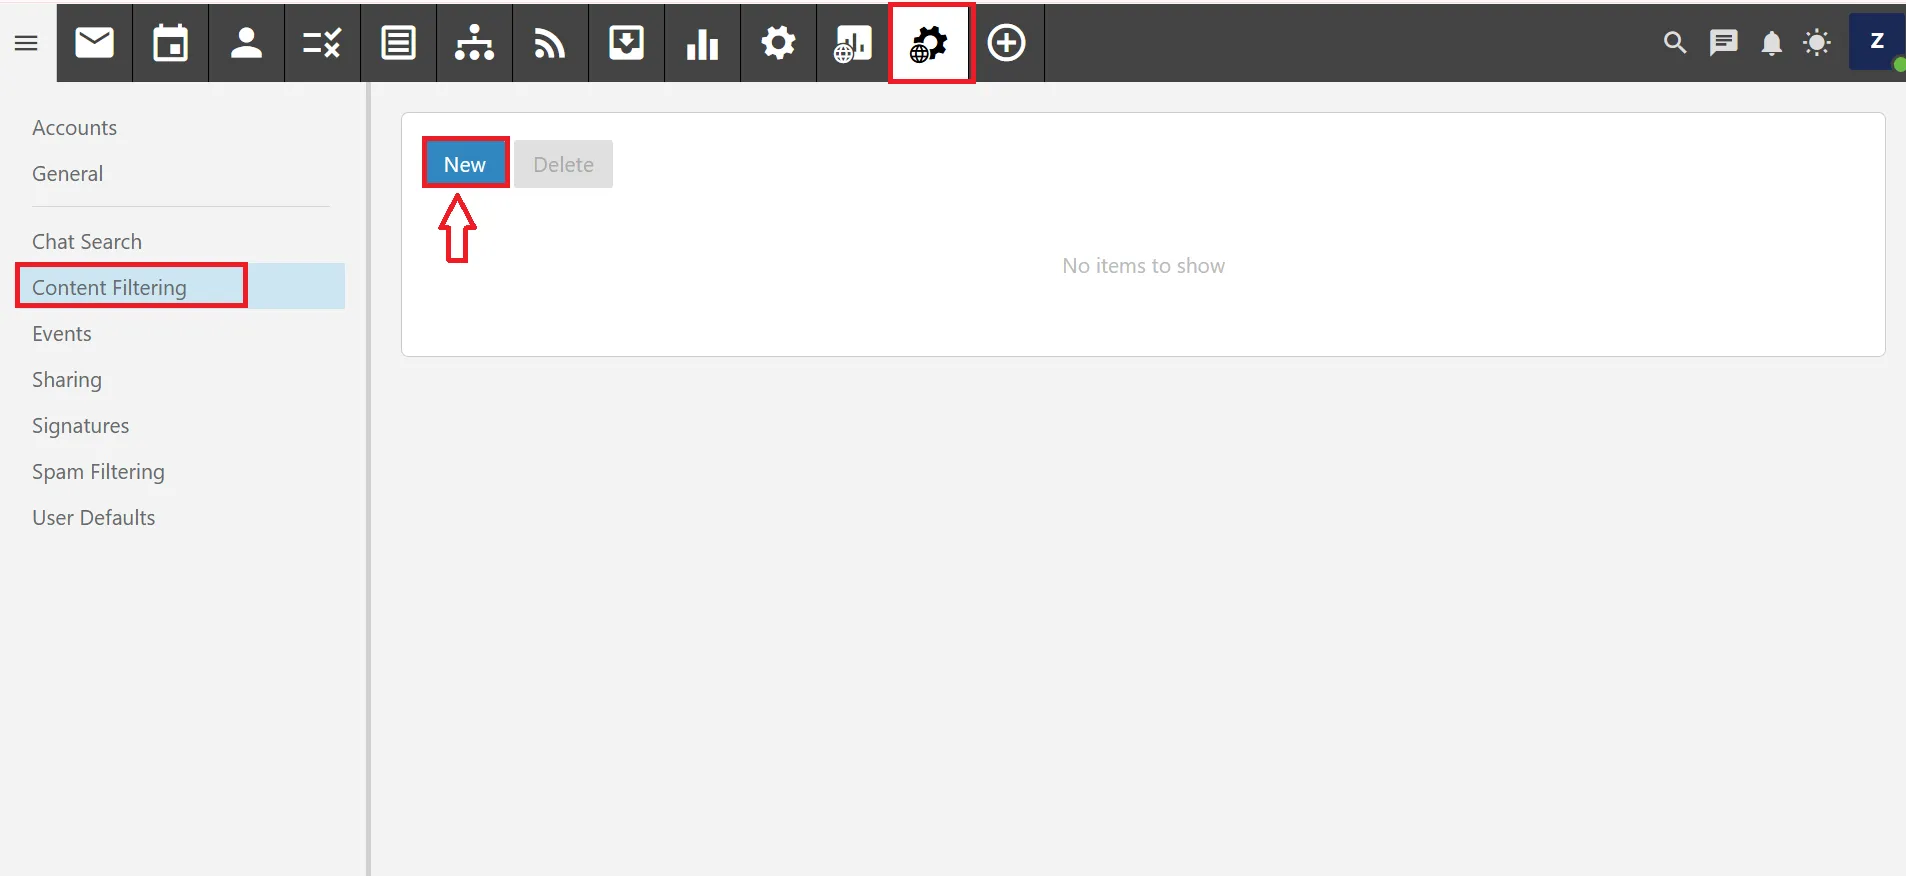Open the notifications bell
The image size is (1906, 876).
click(x=1771, y=43)
